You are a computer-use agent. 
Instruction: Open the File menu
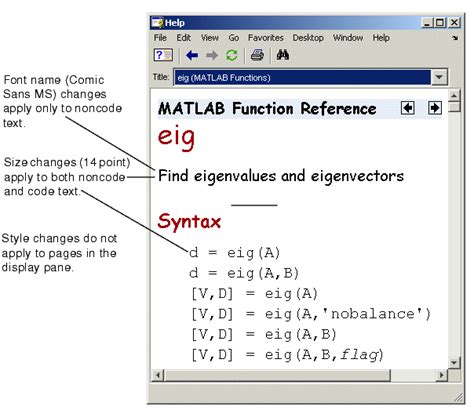160,38
